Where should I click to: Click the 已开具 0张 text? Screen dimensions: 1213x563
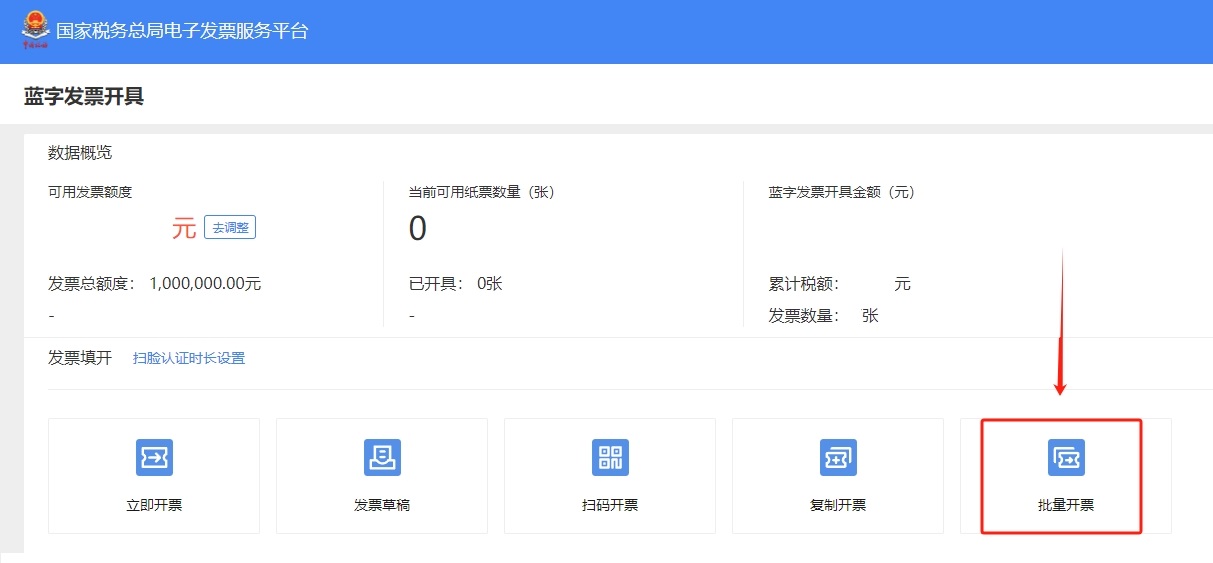(456, 284)
